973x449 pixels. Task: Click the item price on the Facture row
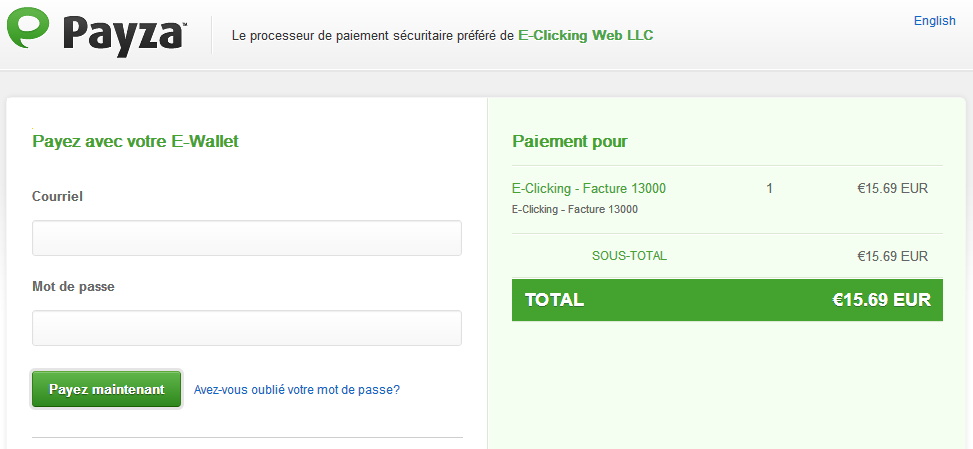[892, 188]
